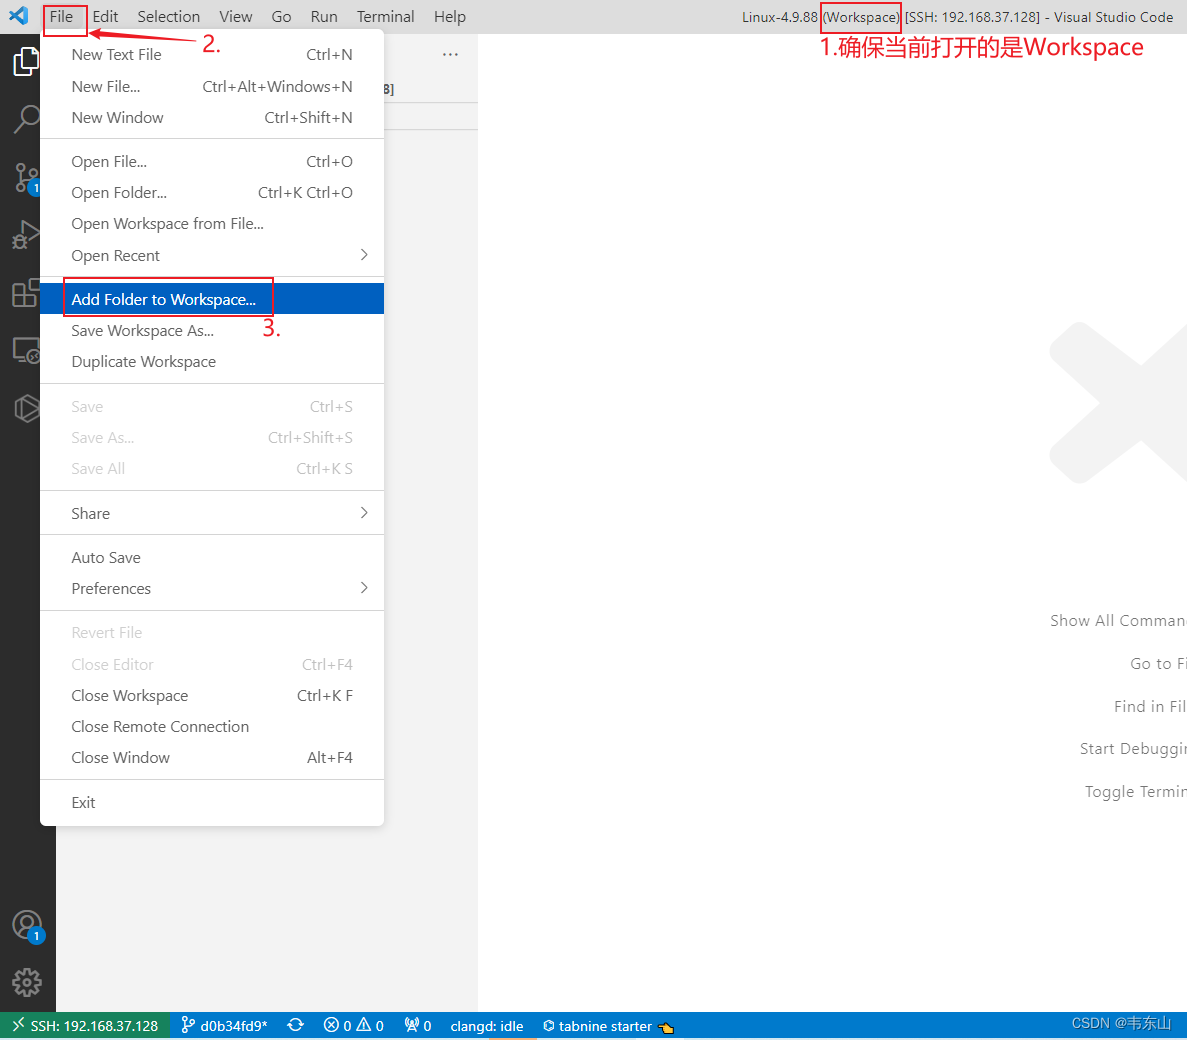Open the Accounts icon in activity bar

[x=27, y=926]
